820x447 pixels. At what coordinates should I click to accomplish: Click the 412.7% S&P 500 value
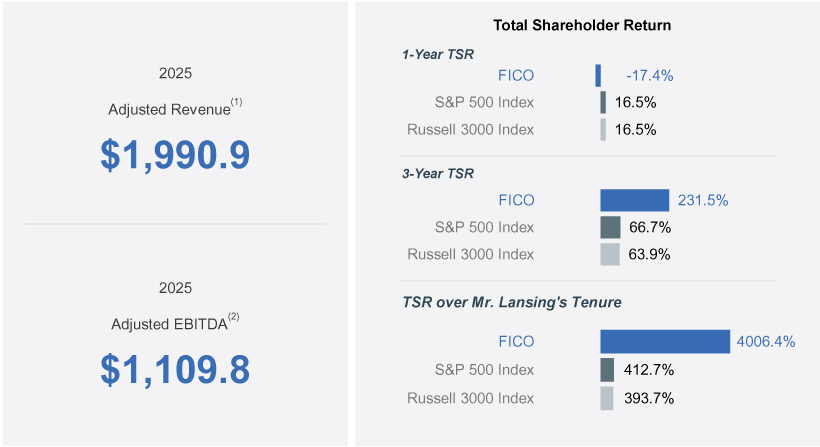click(649, 370)
